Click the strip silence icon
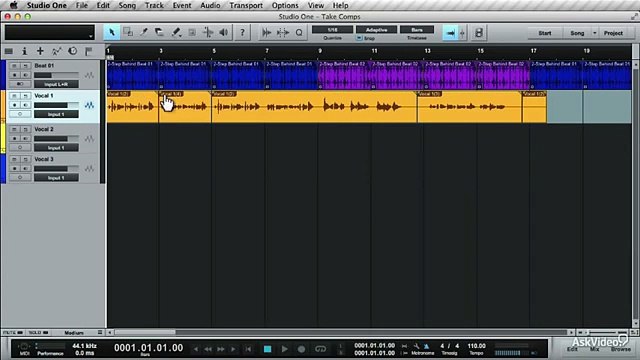 click(267, 33)
